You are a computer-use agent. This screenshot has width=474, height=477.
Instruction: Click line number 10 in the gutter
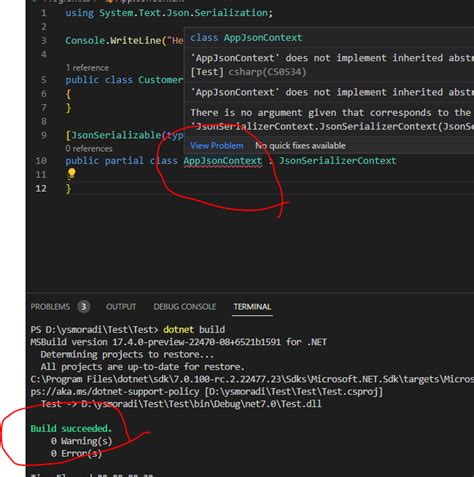(x=41, y=161)
